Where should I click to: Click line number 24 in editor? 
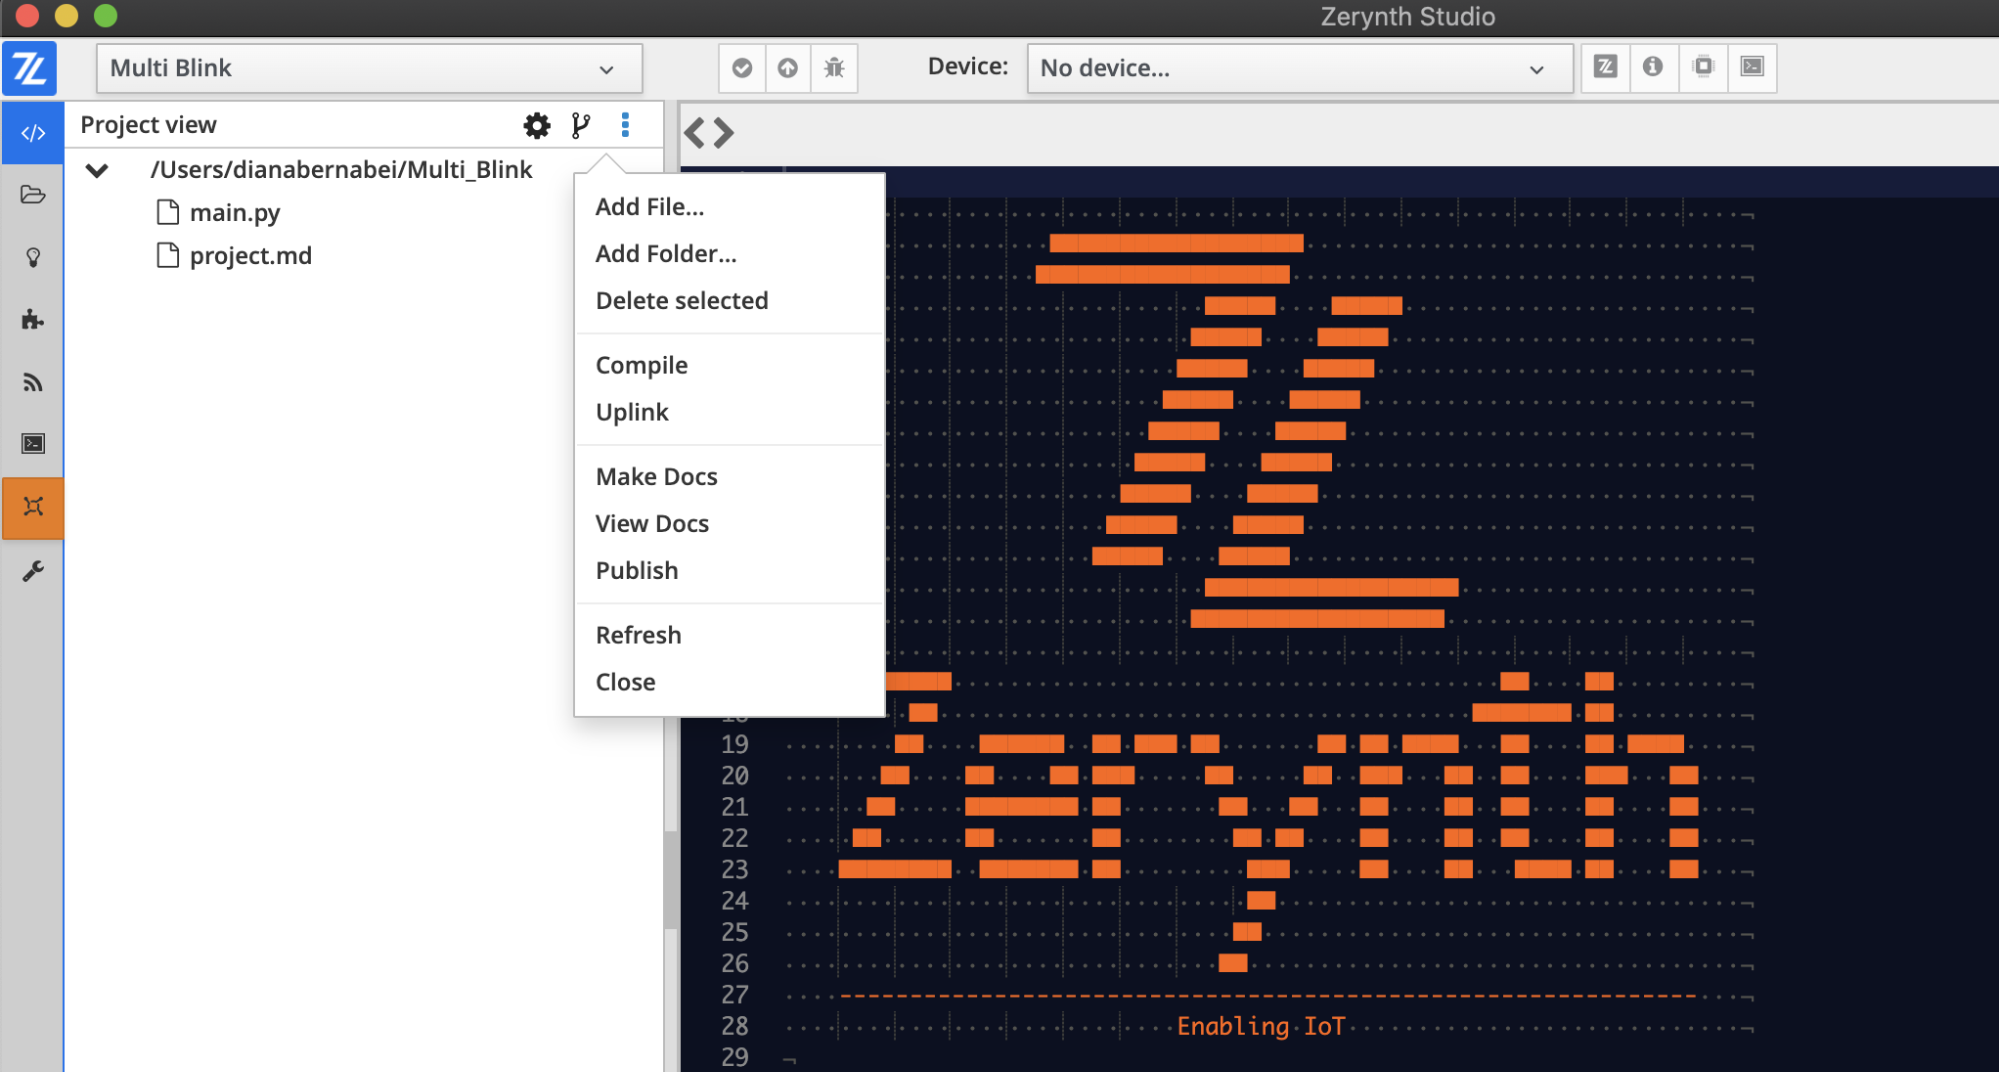point(734,901)
